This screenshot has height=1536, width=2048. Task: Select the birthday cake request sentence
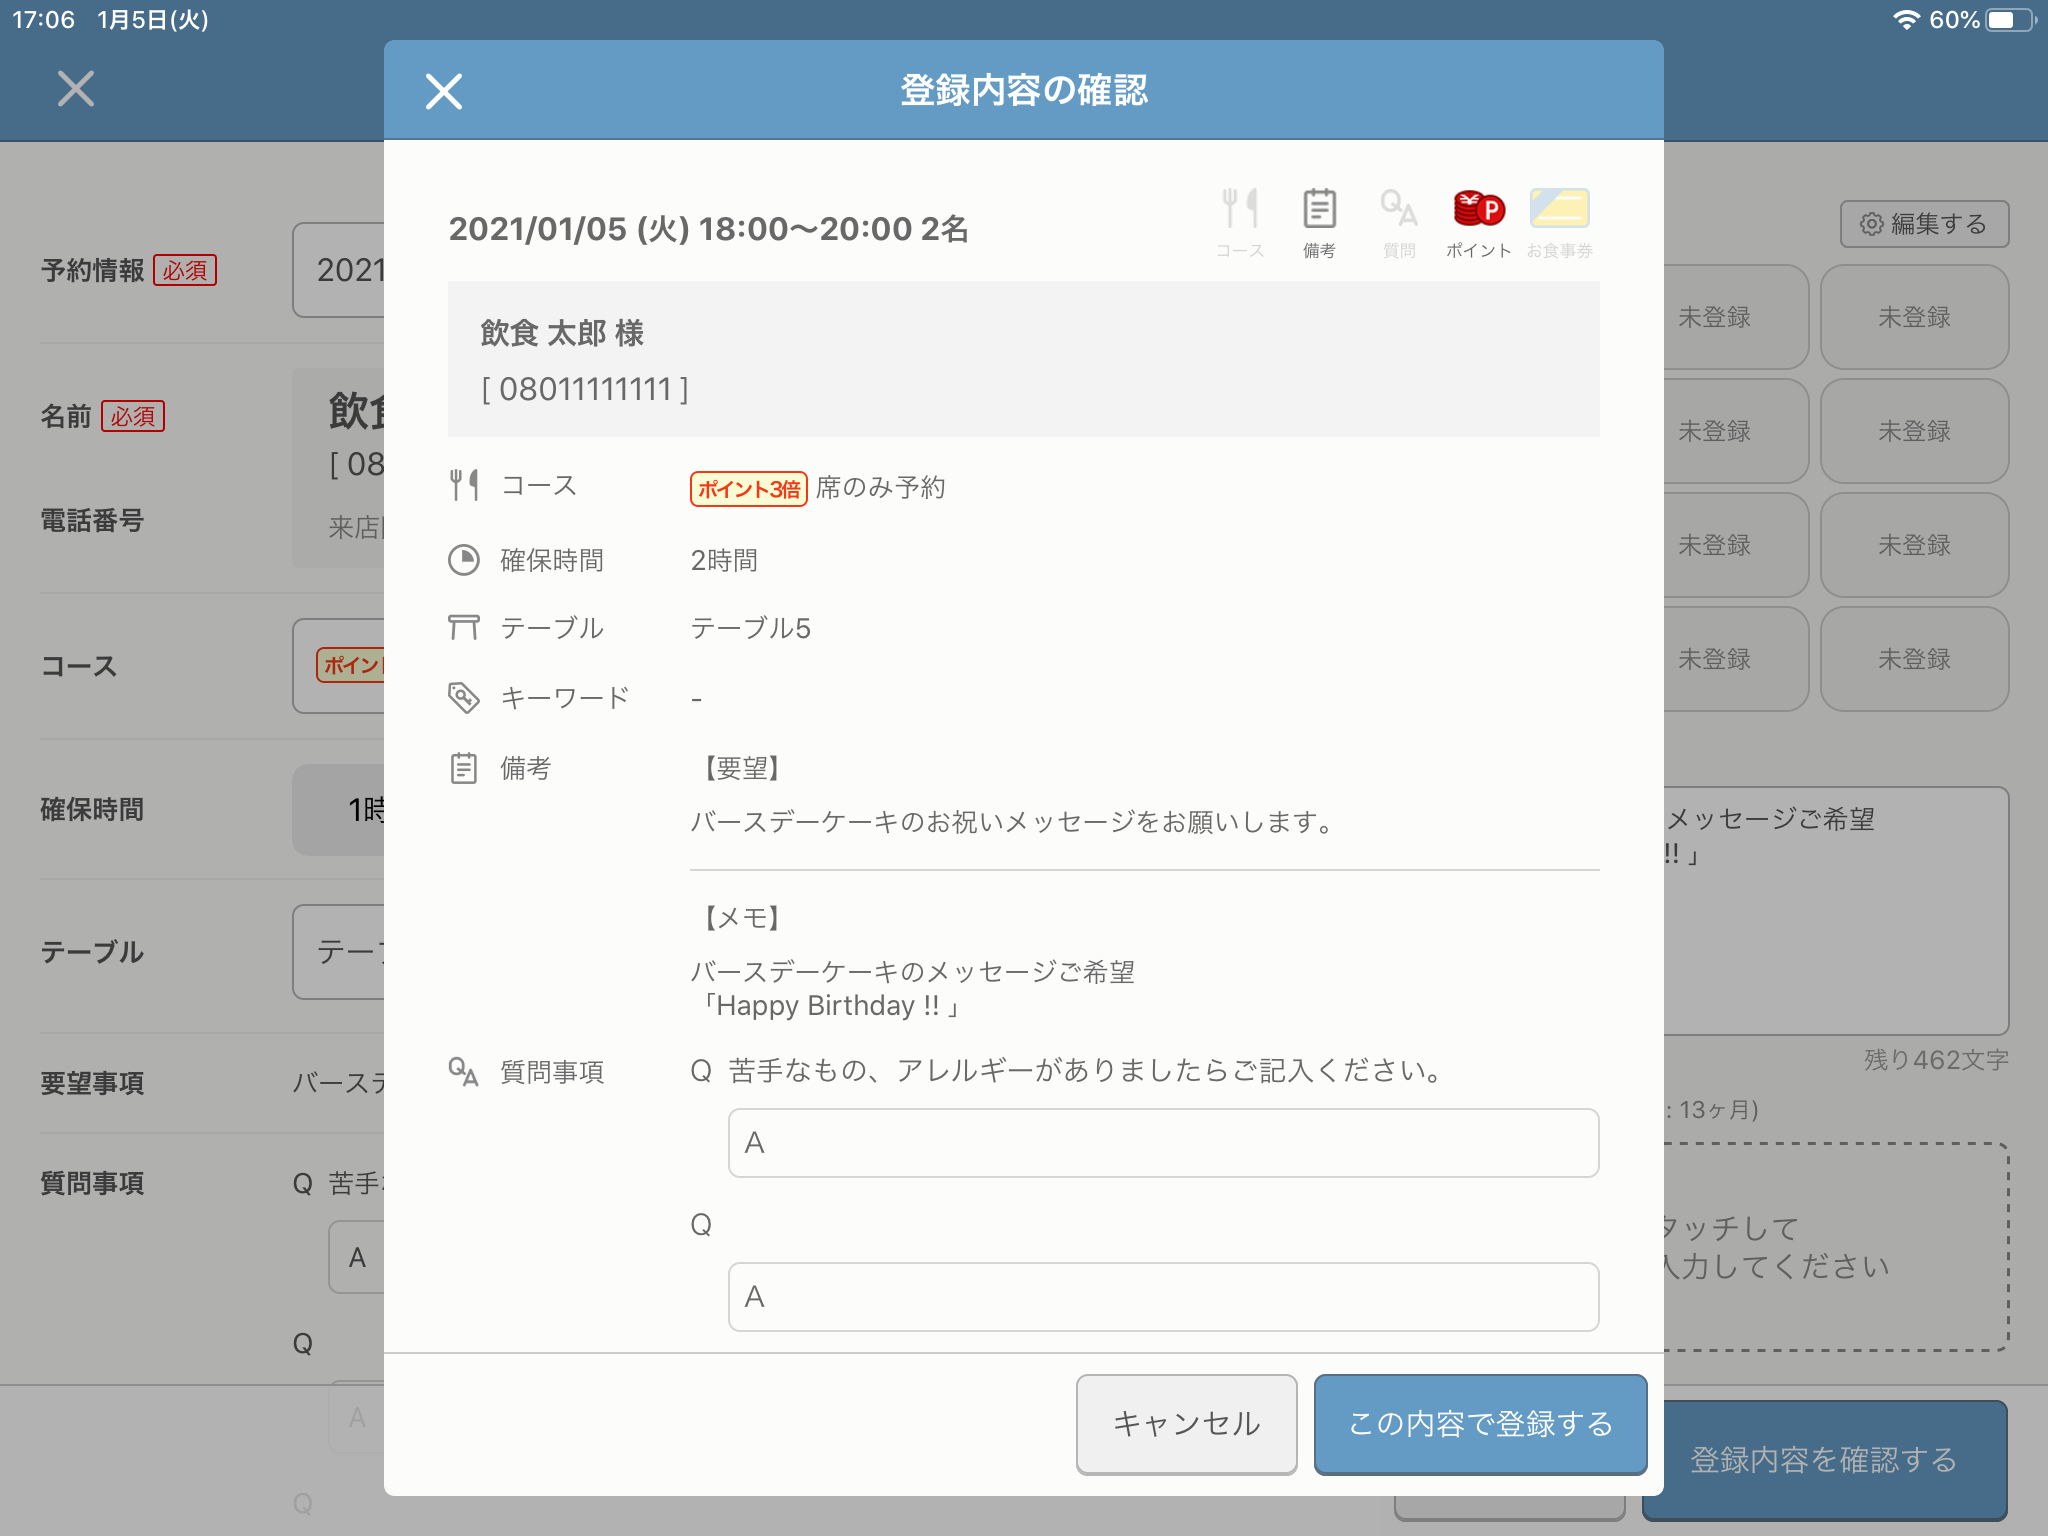(x=1012, y=822)
